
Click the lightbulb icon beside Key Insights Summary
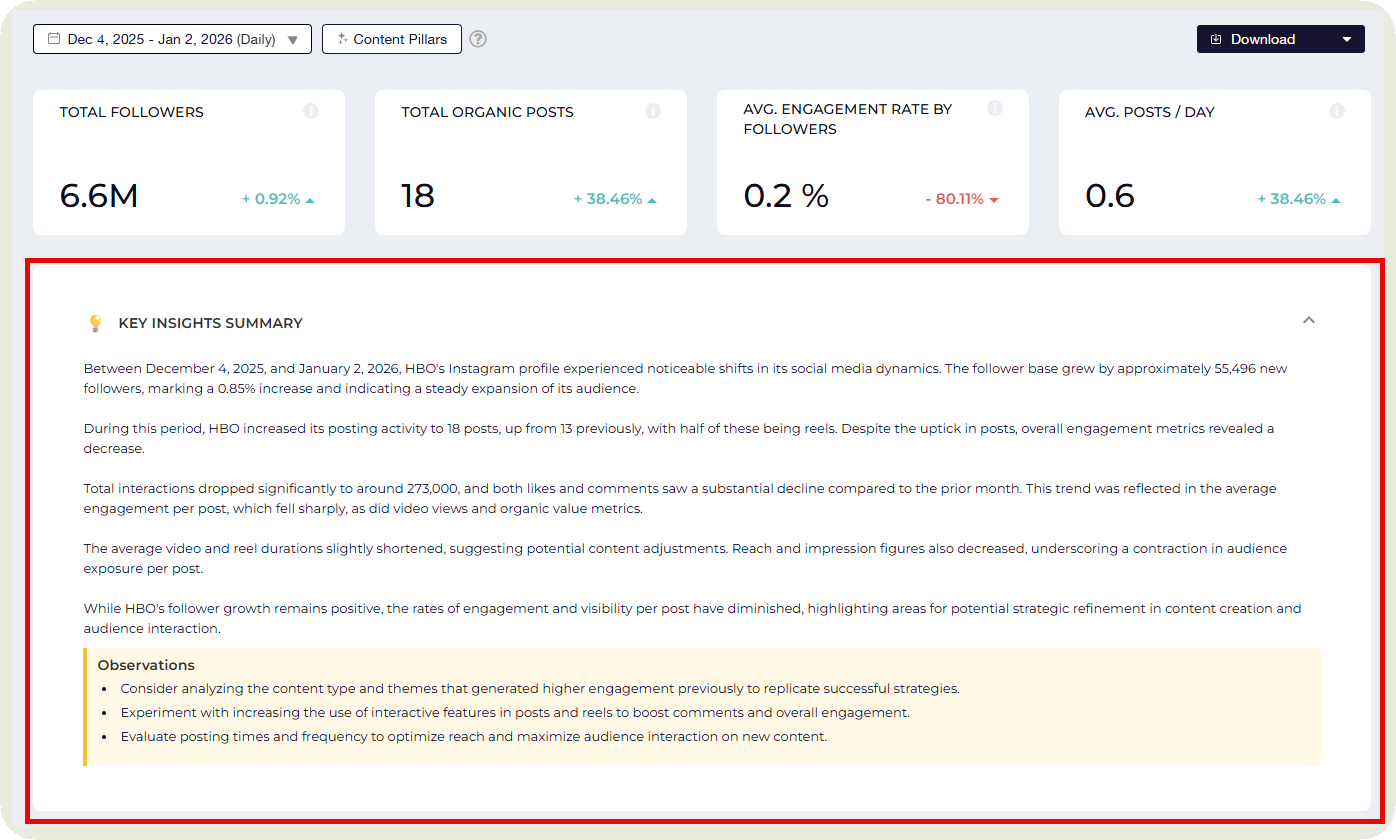click(95, 322)
